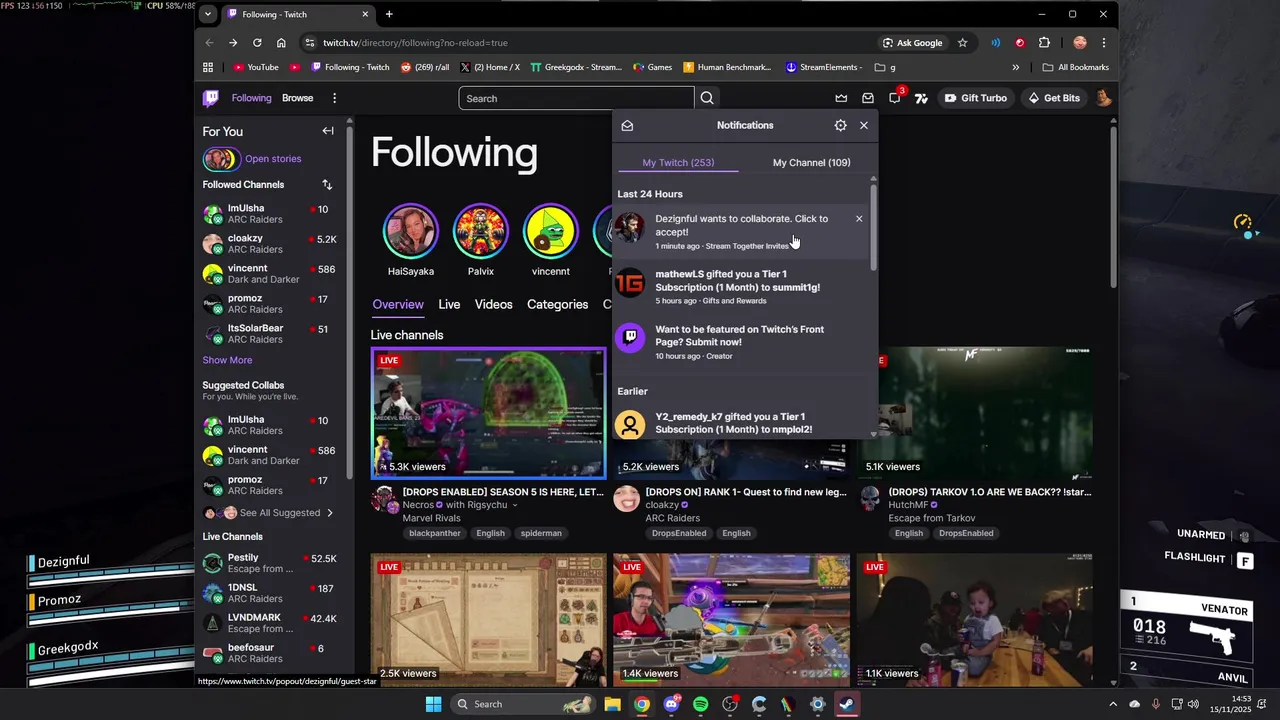This screenshot has width=1280, height=720.
Task: Click the Gift Turbo button
Action: 975,98
